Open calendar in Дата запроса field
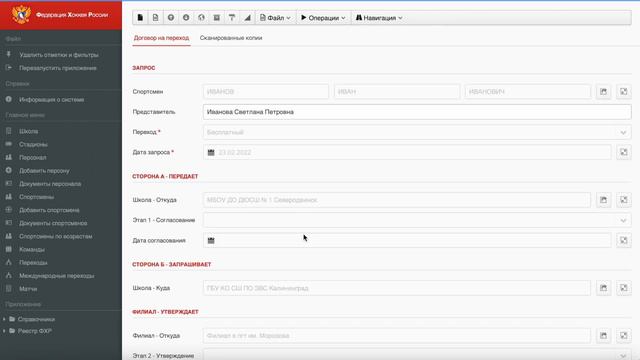The image size is (640, 360). click(211, 152)
